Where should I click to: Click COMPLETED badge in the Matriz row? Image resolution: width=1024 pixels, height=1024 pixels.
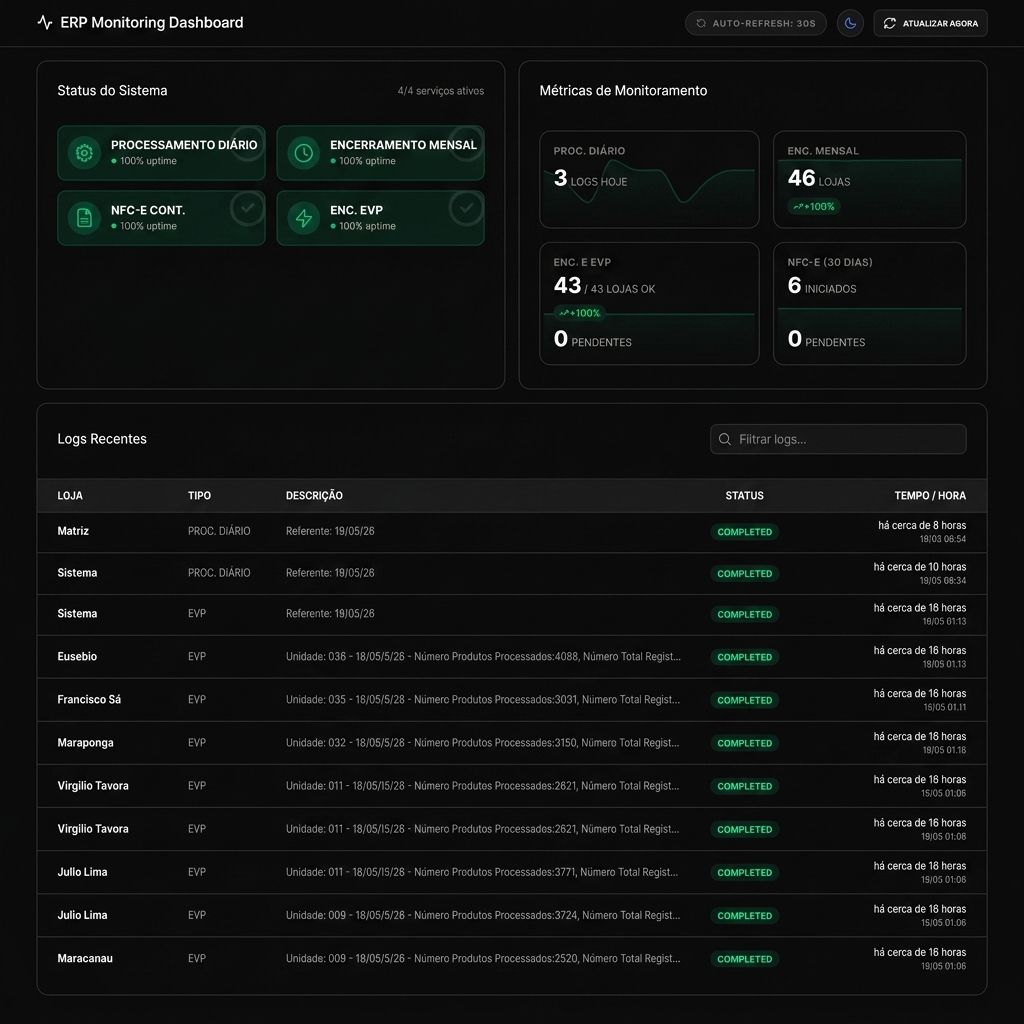point(744,532)
